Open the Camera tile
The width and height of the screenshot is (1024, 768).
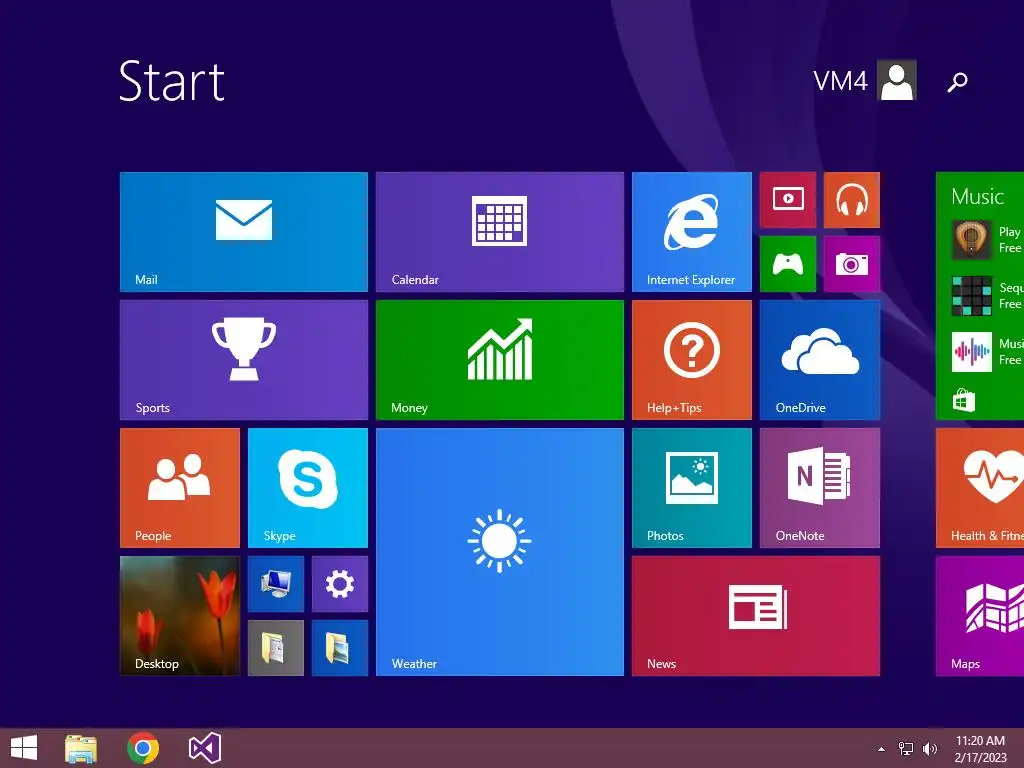coord(852,264)
